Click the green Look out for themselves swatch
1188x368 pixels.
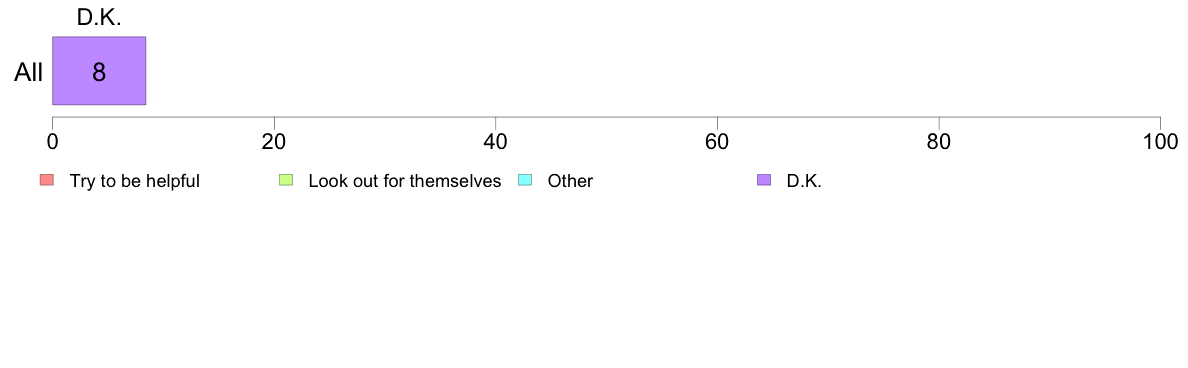pos(286,180)
